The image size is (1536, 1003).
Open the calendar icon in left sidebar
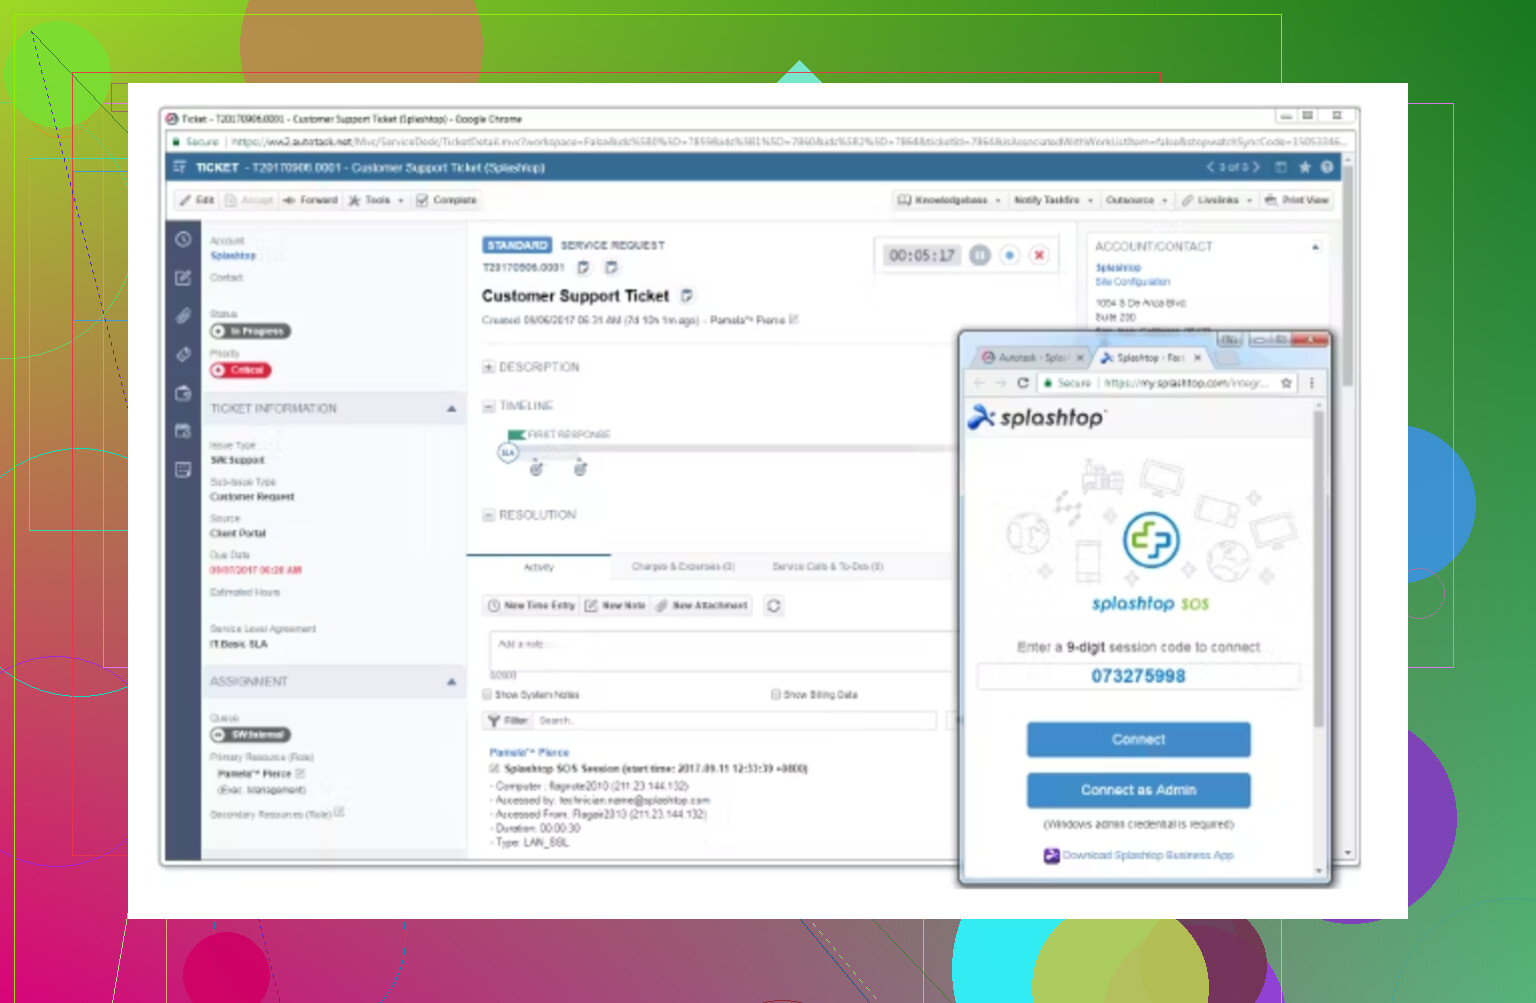[x=183, y=431]
